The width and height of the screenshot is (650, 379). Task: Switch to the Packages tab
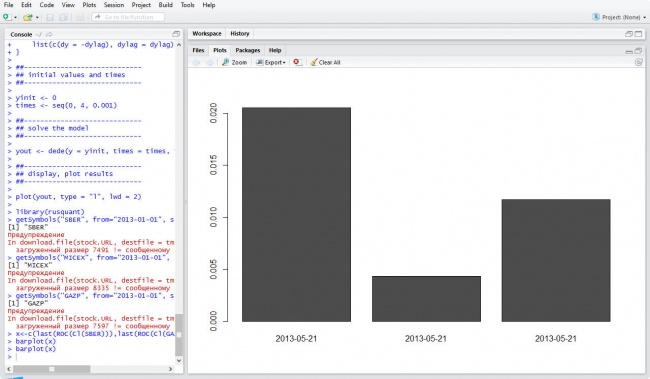247,50
